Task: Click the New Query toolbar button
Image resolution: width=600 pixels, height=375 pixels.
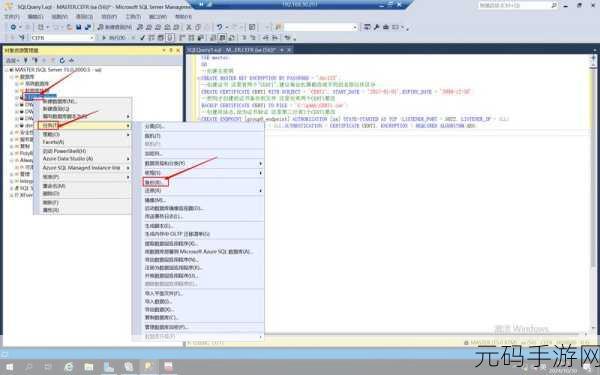Action: (114, 27)
